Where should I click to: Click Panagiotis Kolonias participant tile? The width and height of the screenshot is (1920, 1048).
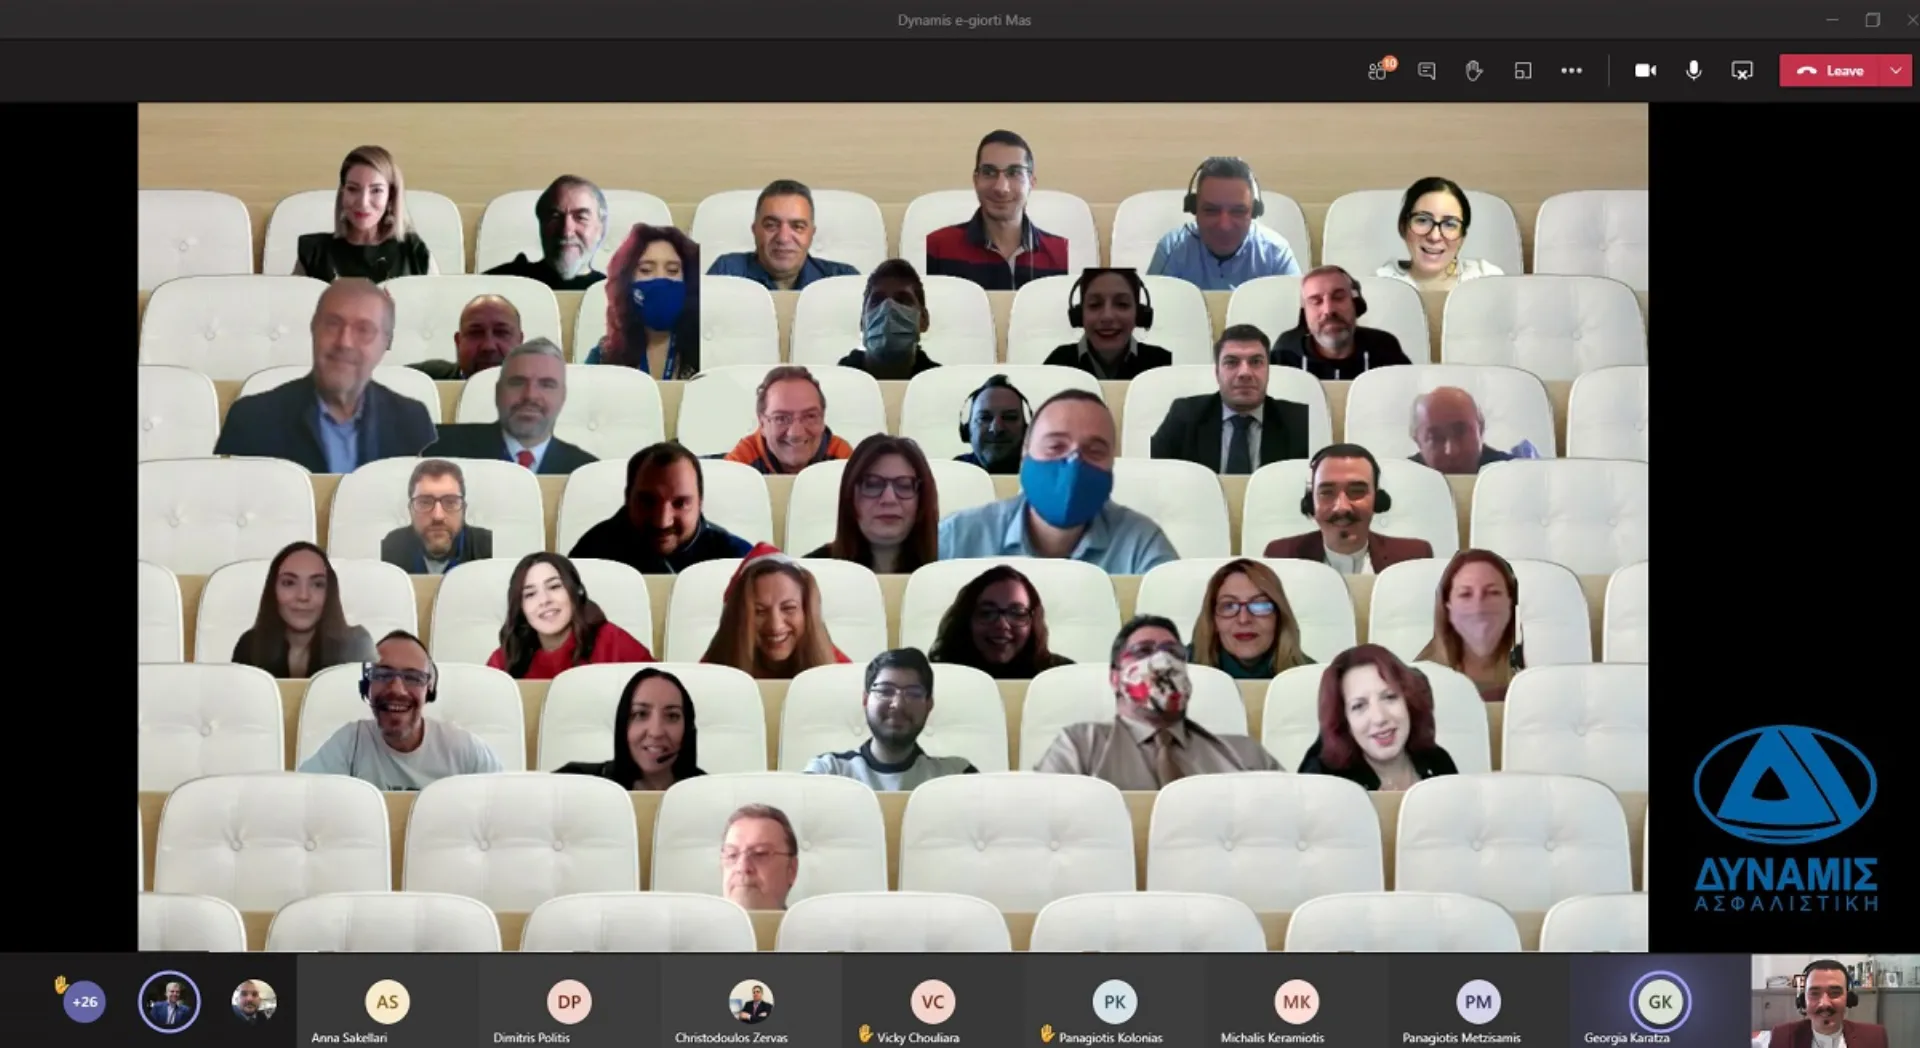[x=1114, y=1002]
